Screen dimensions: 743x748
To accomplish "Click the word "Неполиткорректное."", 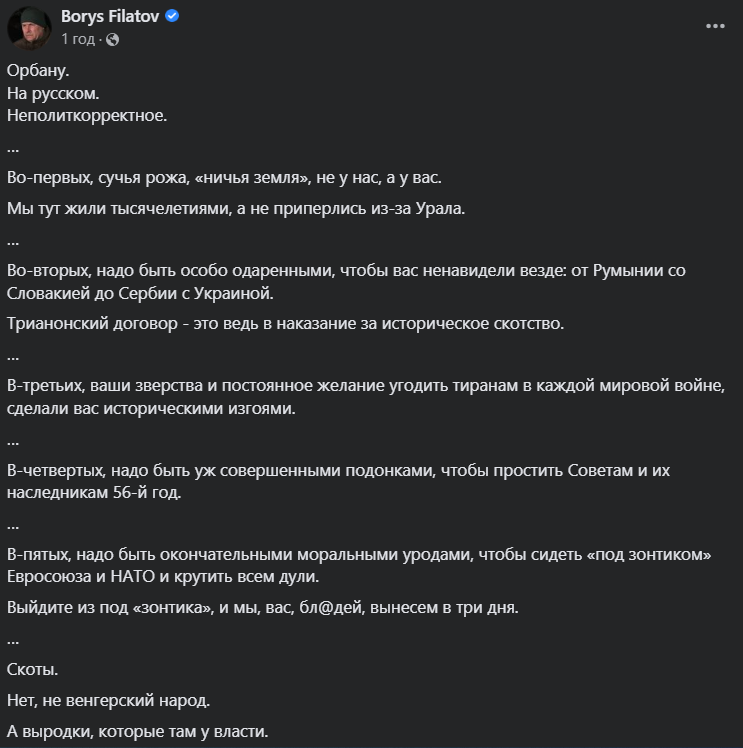I will [x=86, y=115].
